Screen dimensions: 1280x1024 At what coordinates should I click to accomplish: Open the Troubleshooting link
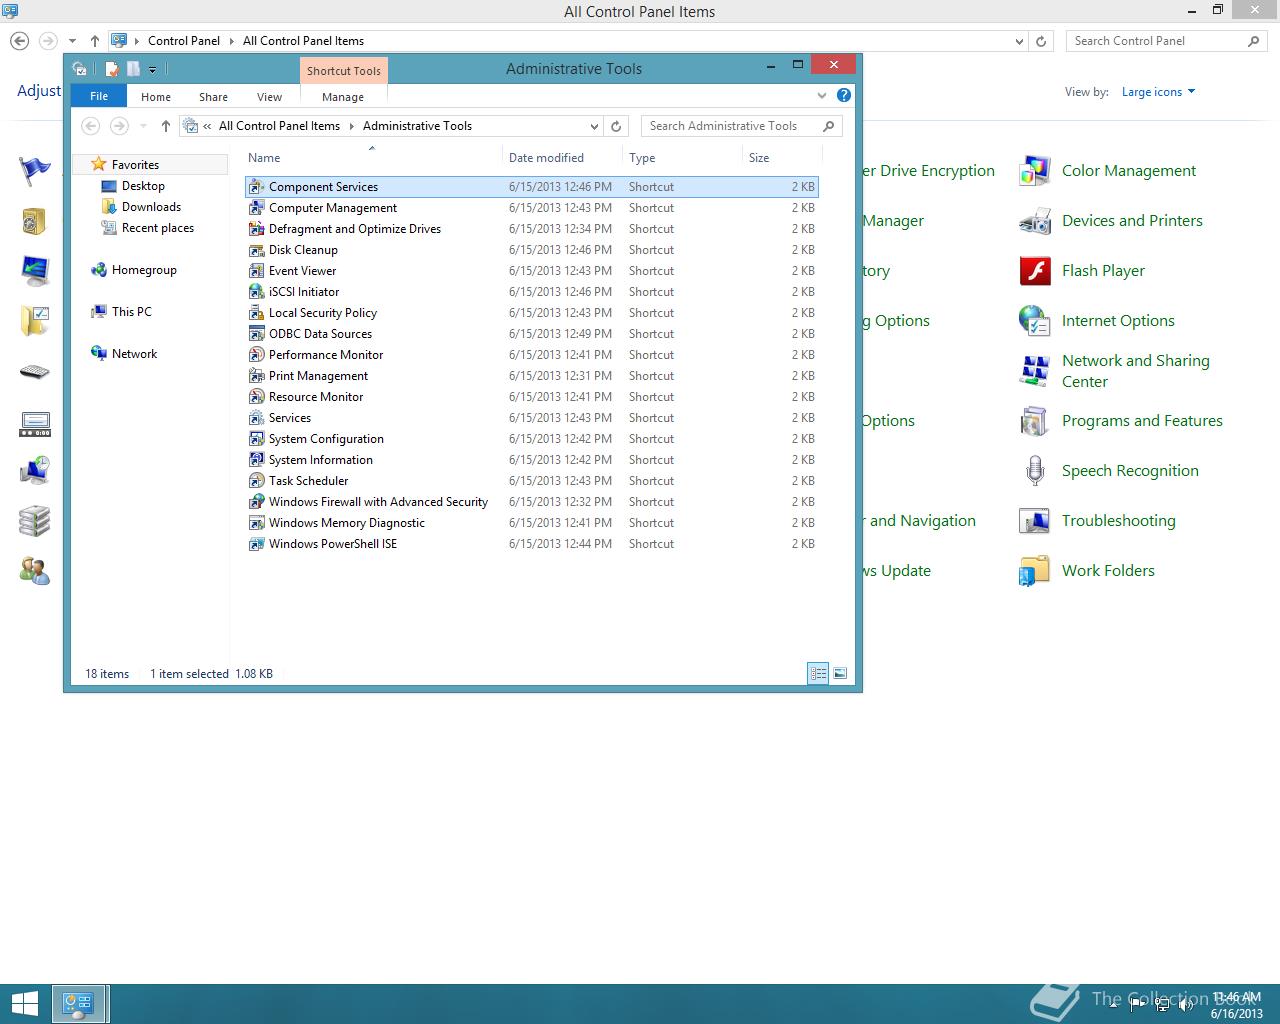(x=1119, y=521)
